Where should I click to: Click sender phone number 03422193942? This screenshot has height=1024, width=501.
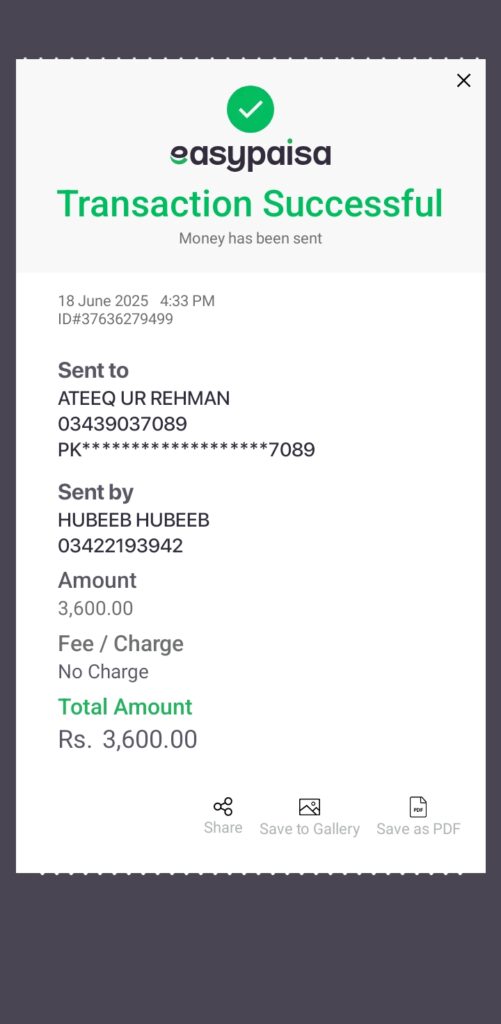[121, 545]
